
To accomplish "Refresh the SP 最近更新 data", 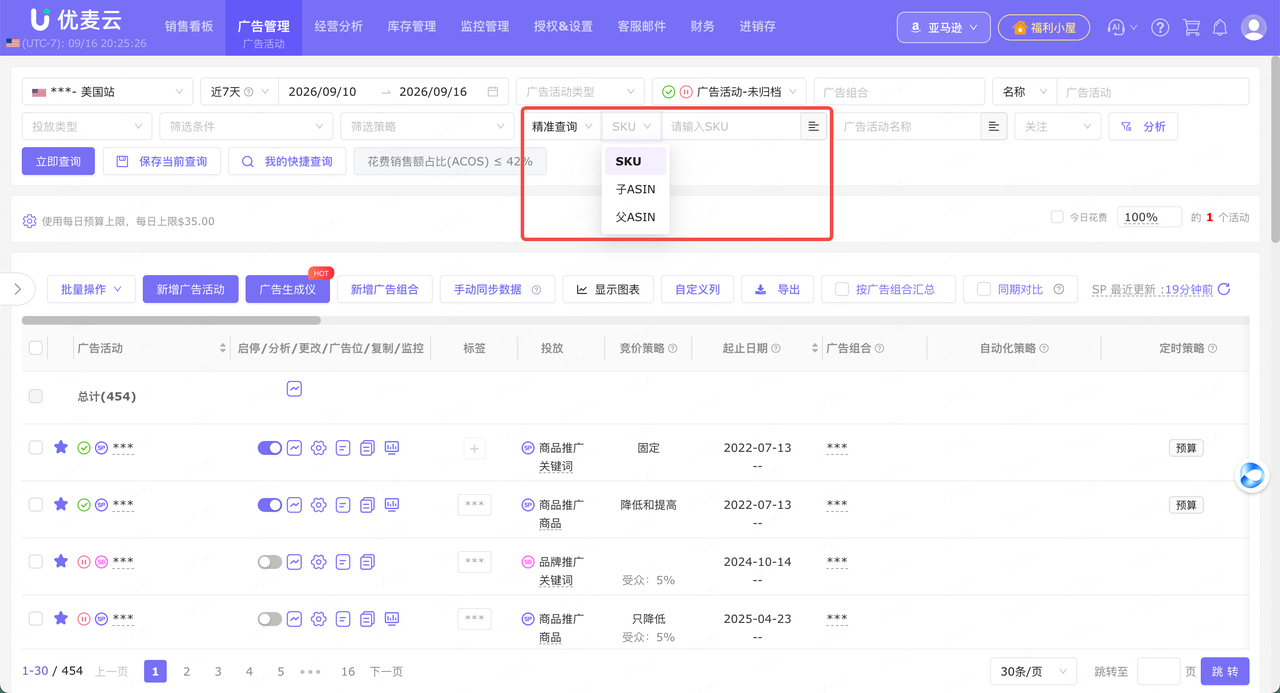I will tap(1224, 289).
